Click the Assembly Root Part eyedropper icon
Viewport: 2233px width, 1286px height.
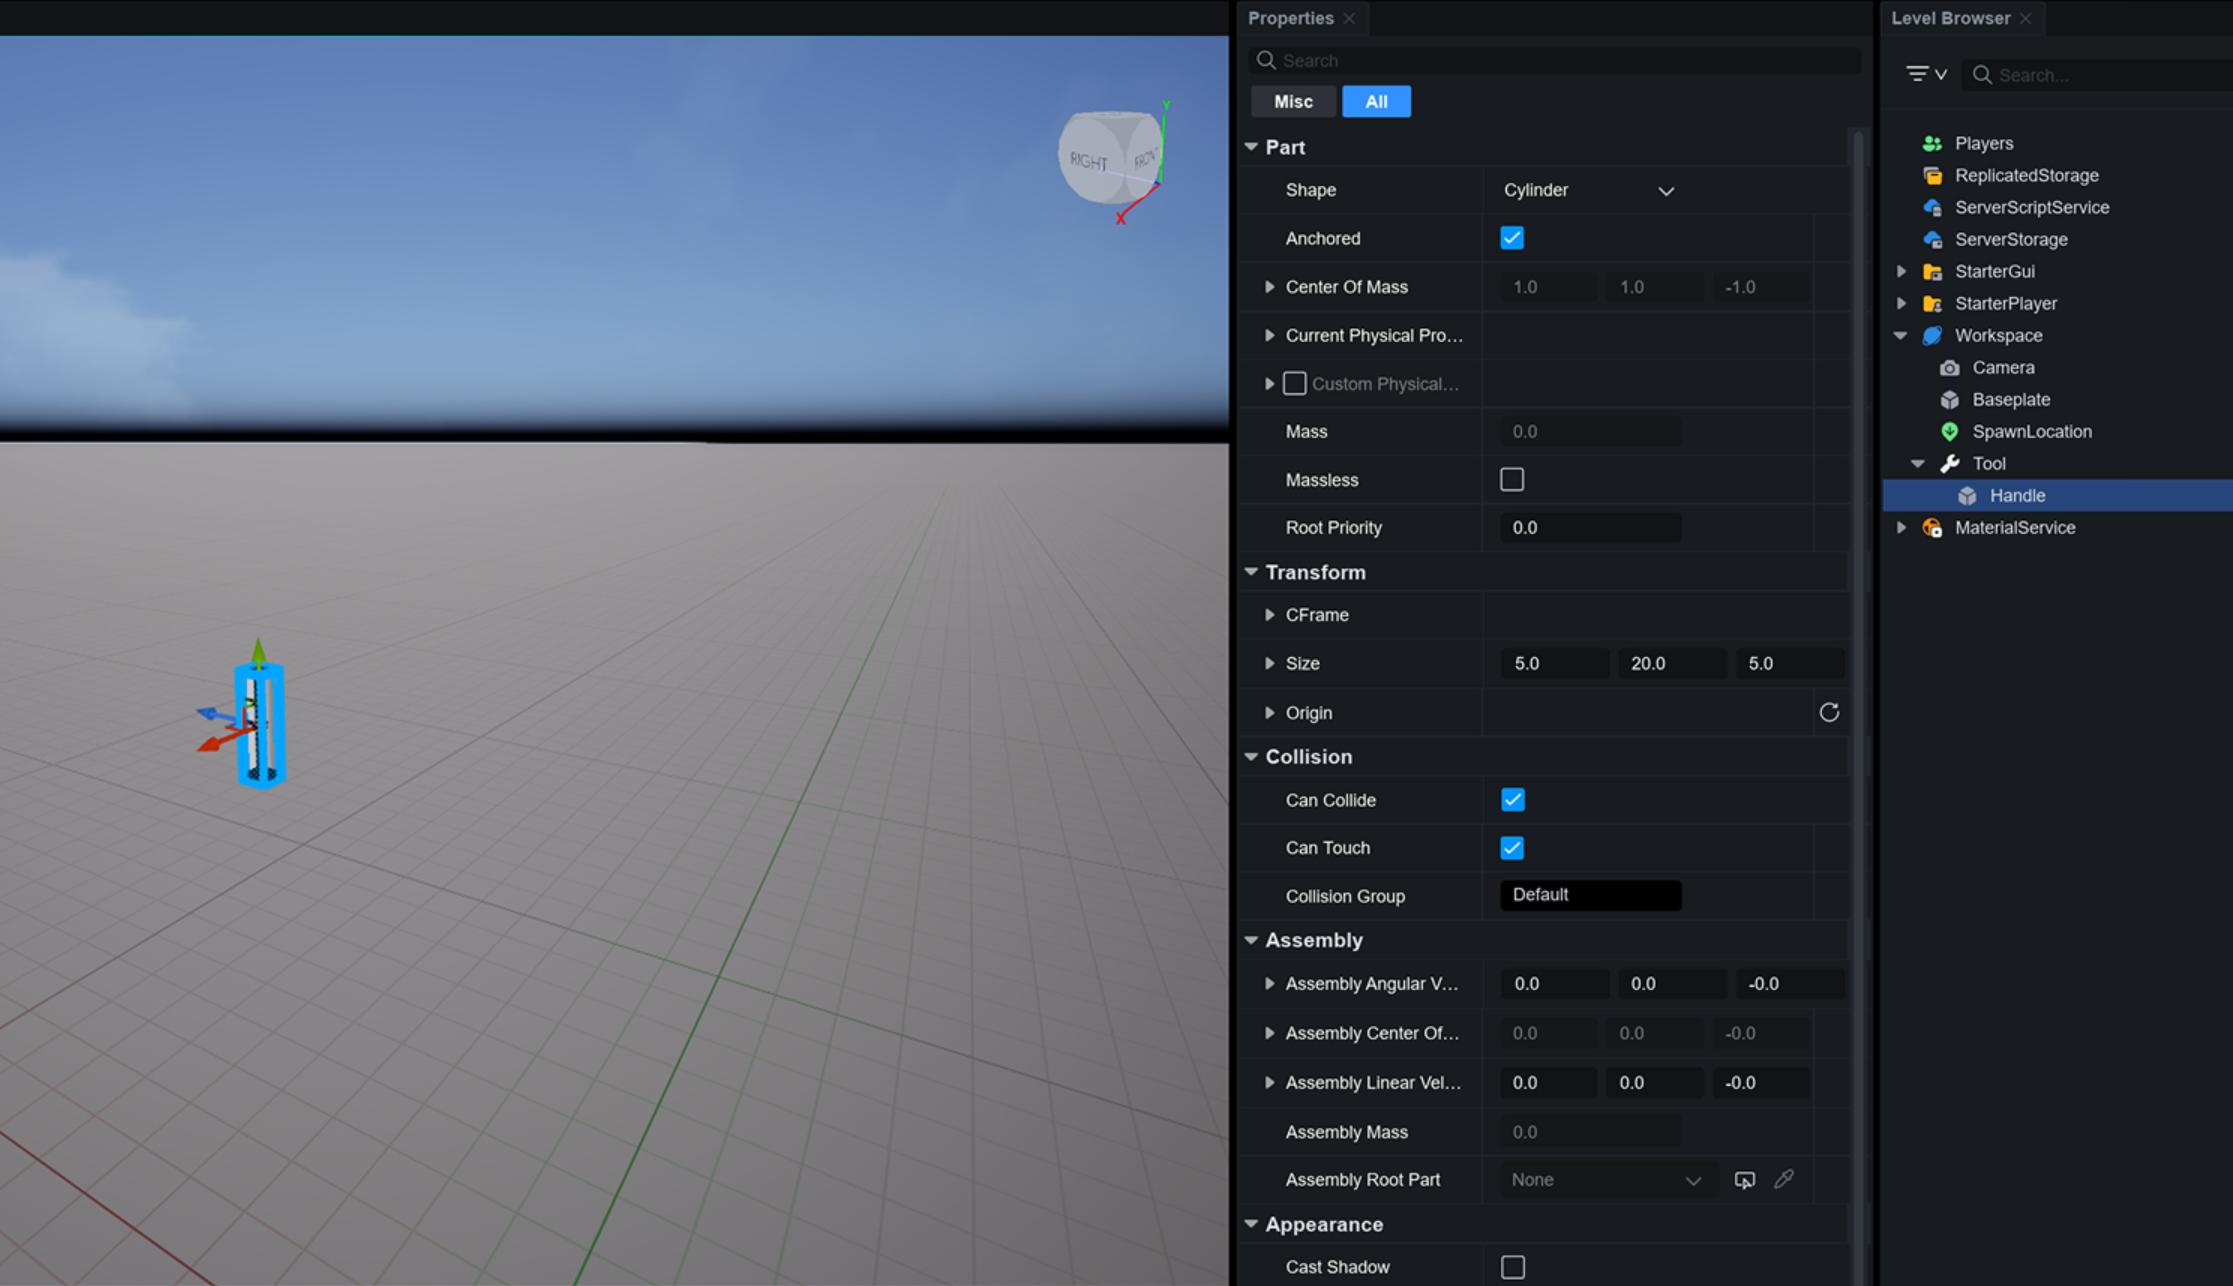coord(1784,1180)
